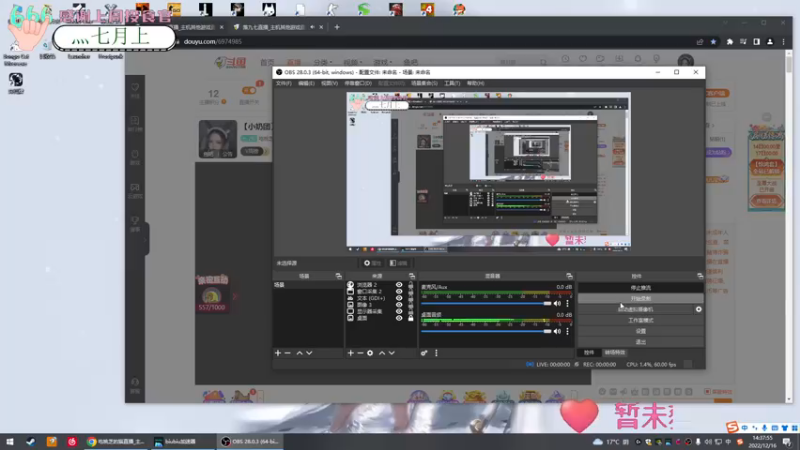Select the 文本 (GDI+) source row
The height and width of the screenshot is (450, 800).
coord(380,298)
